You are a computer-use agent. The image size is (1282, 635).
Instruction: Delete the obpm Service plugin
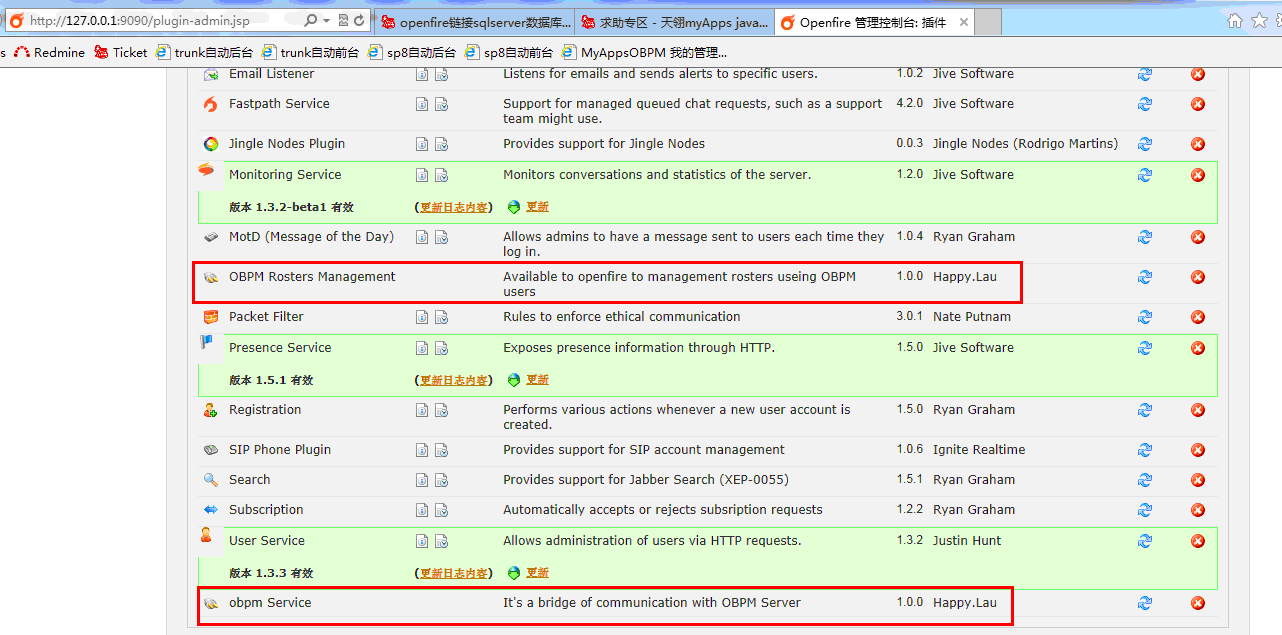pos(1198,603)
